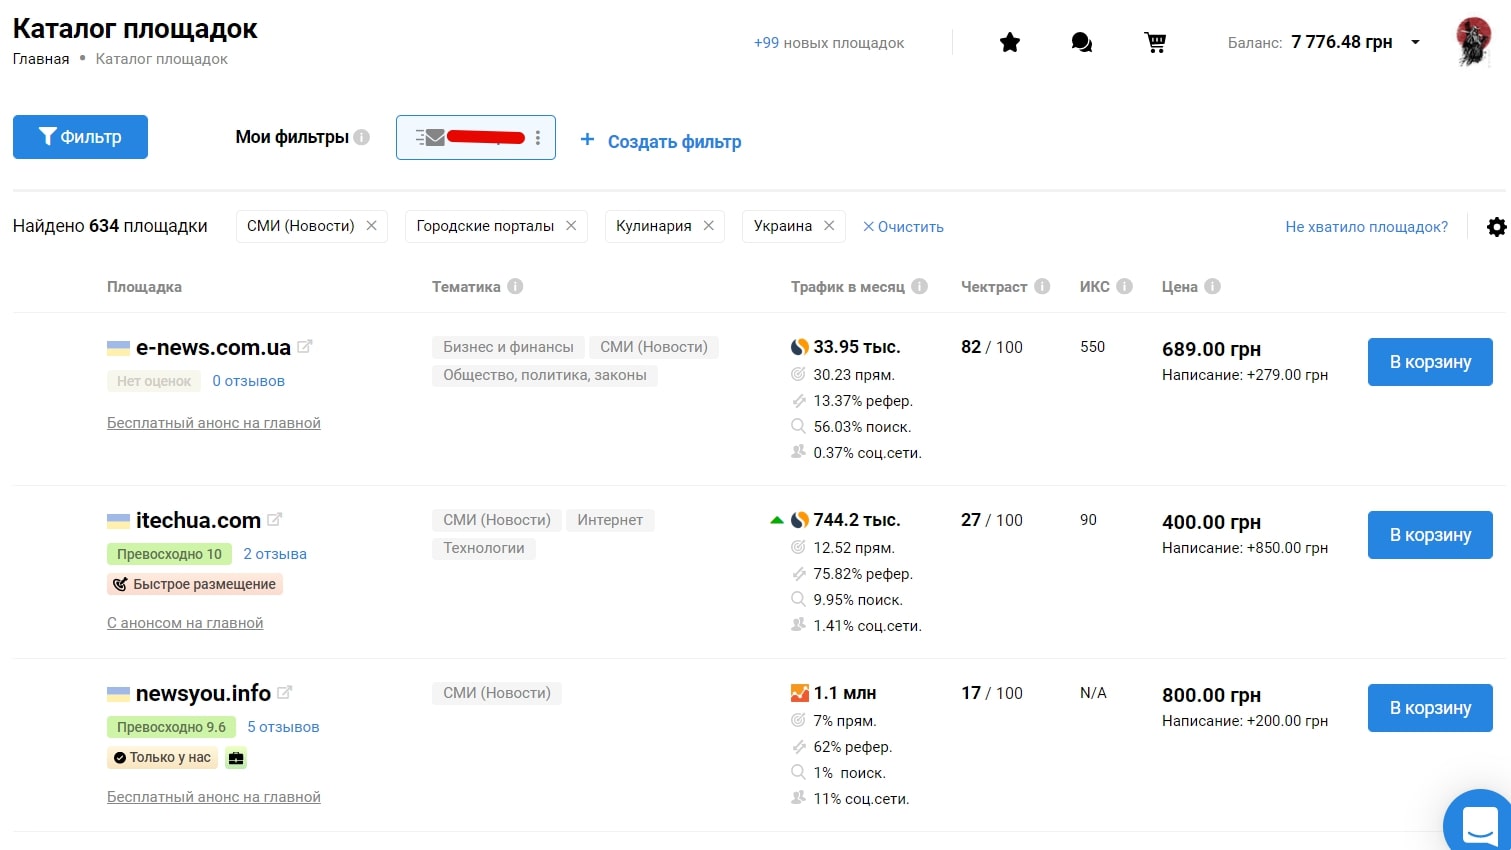Remove the Кулинария filter tag
Viewport: 1511px width, 850px height.
pyautogui.click(x=708, y=226)
